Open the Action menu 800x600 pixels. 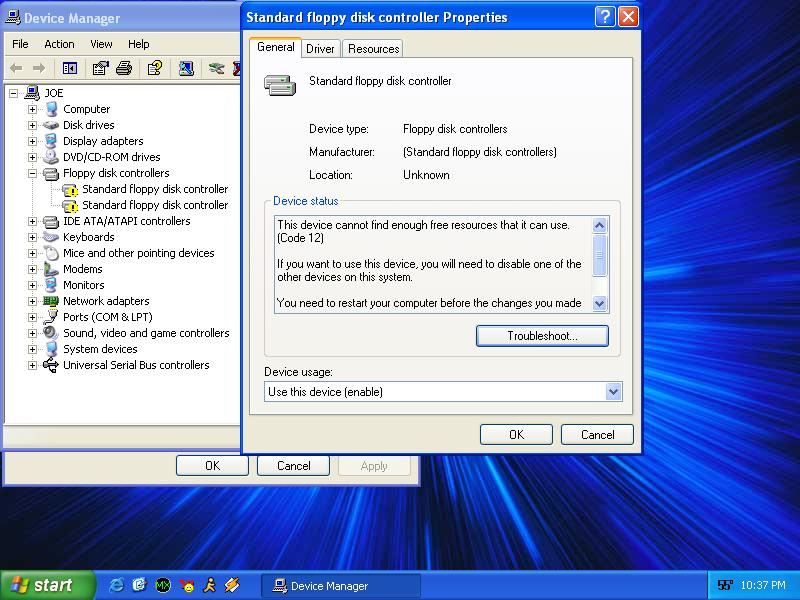59,44
